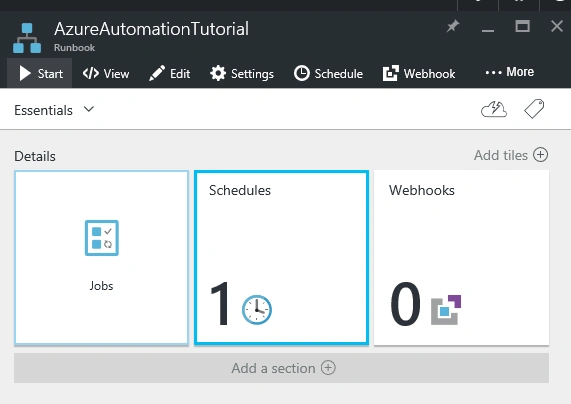
Task: Select the Edit pencil icon
Action: [x=157, y=74]
